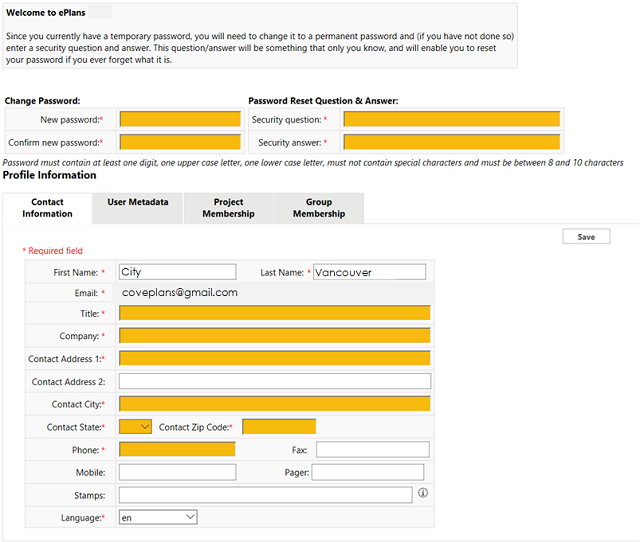Select the First Name field containing City
Screen dimensions: 640x542
coord(178,272)
